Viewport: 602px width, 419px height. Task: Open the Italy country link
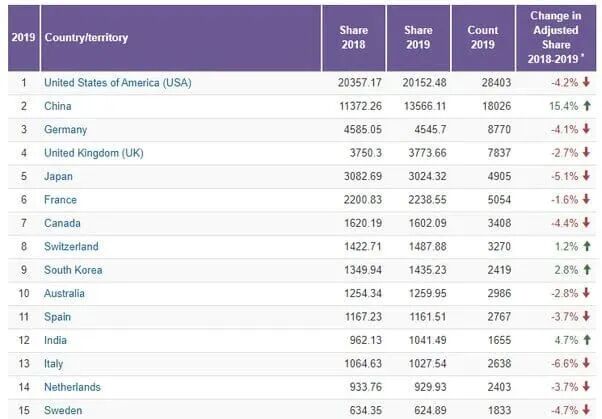(53, 364)
